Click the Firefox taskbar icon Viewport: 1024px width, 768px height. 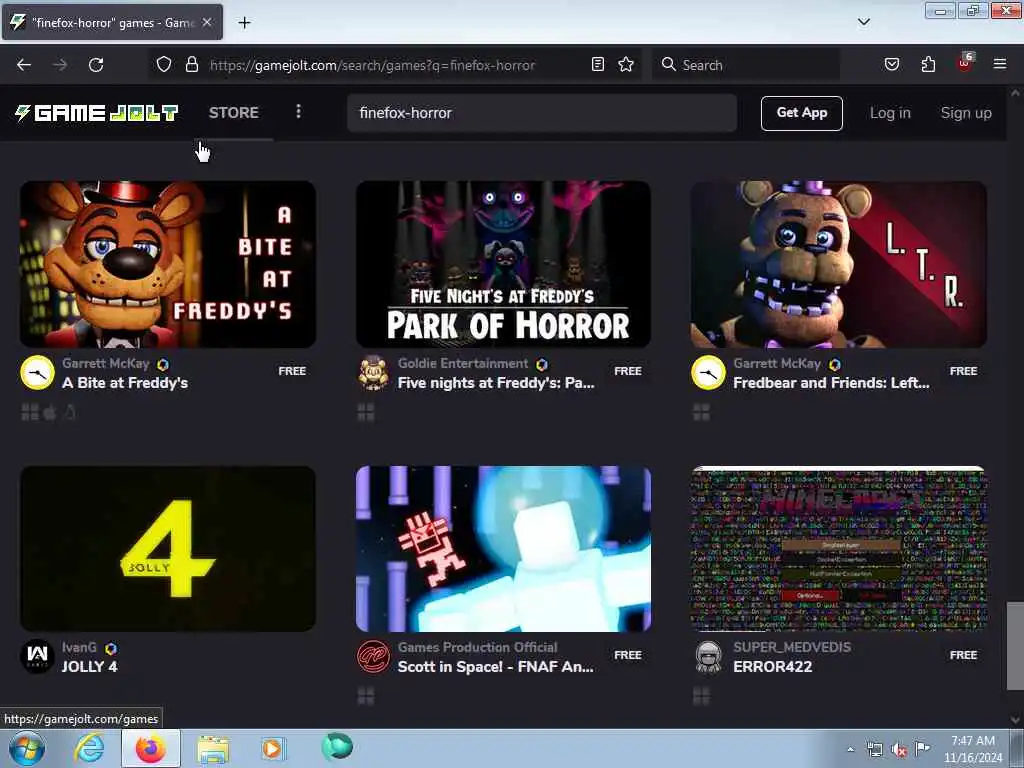pos(151,749)
